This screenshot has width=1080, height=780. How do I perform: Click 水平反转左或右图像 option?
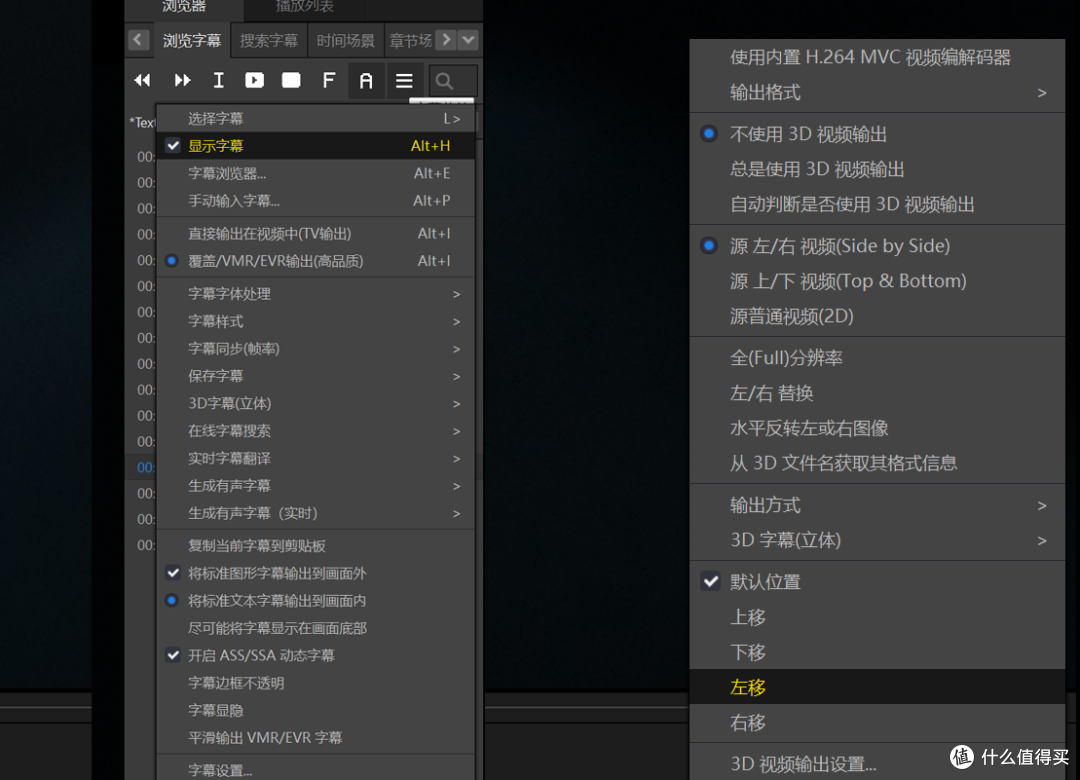[x=878, y=429]
